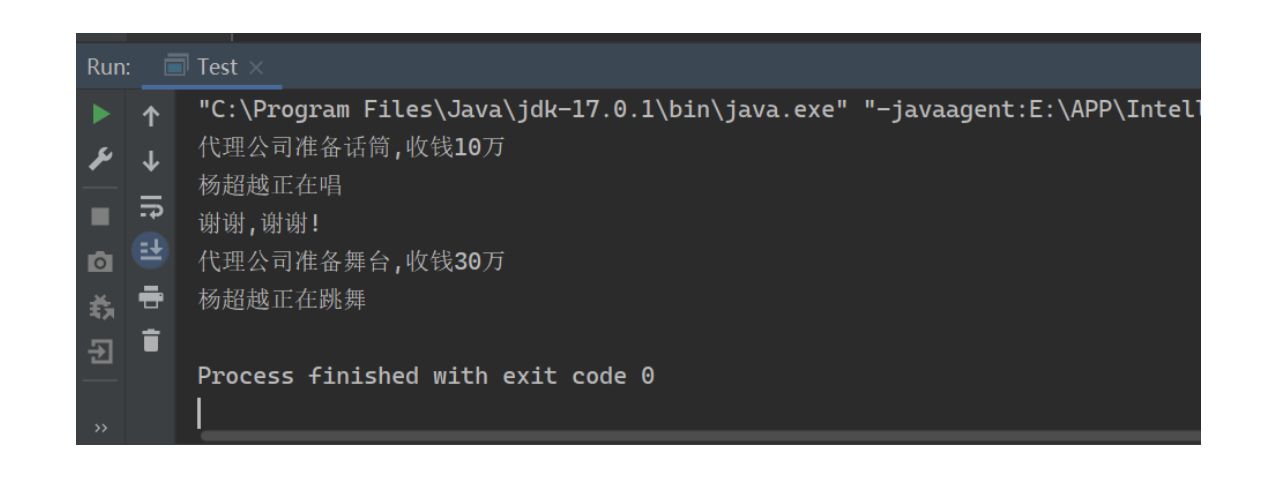The width and height of the screenshot is (1267, 478).
Task: Expand more toolbar actions double chevron
Action: pyautogui.click(x=100, y=430)
